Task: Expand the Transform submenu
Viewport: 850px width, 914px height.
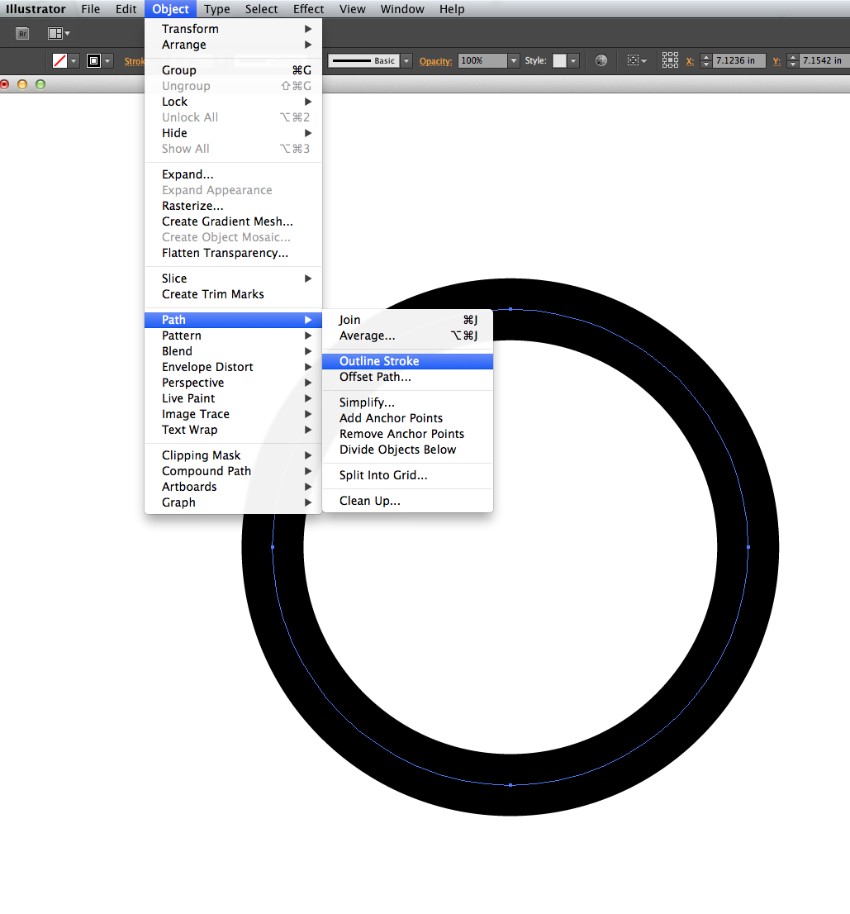Action: click(x=233, y=29)
